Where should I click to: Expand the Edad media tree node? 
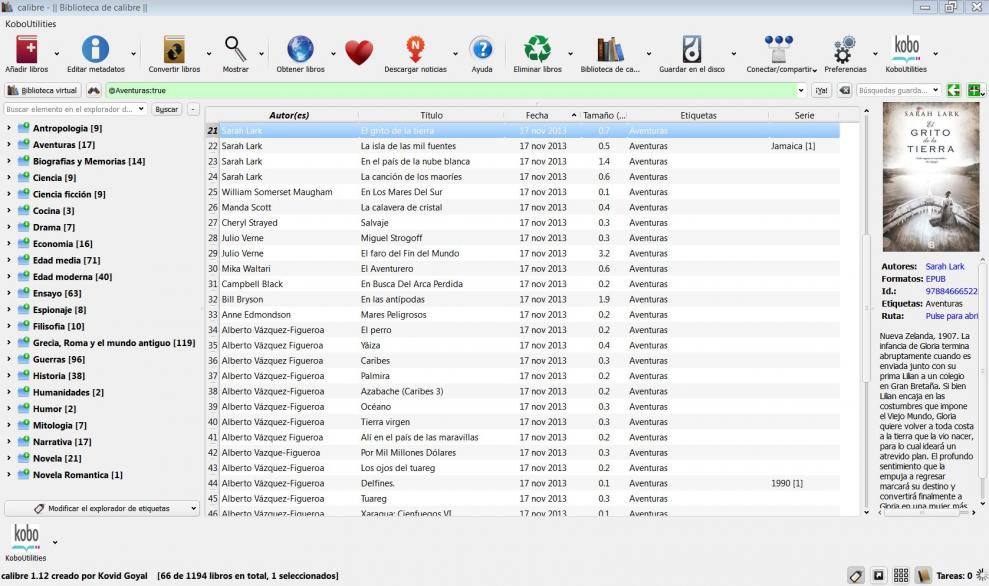(9, 260)
